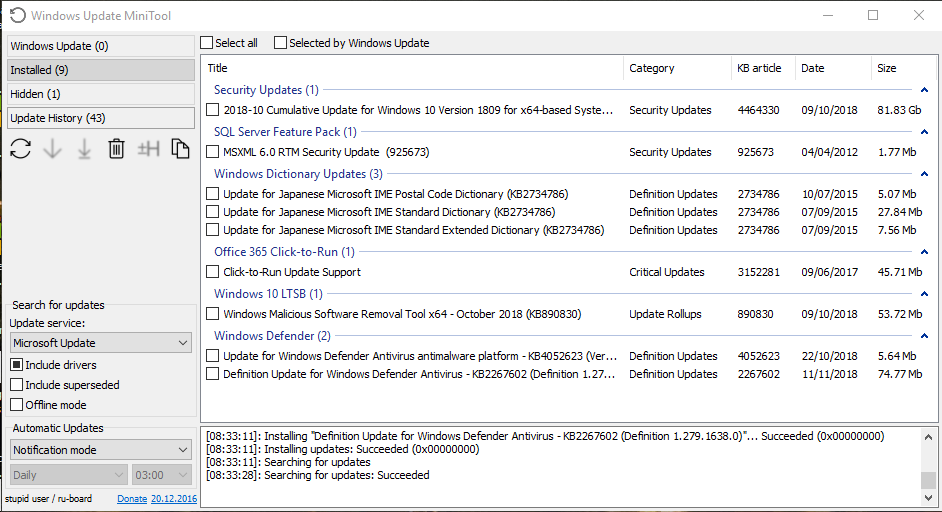Click the 20.12.2016 version link

(174, 499)
